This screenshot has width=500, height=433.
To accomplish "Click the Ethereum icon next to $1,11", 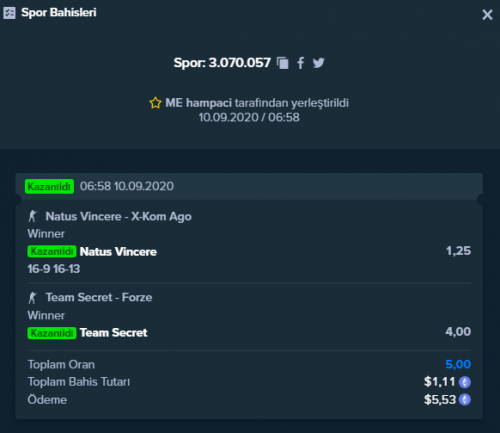I will (x=465, y=382).
